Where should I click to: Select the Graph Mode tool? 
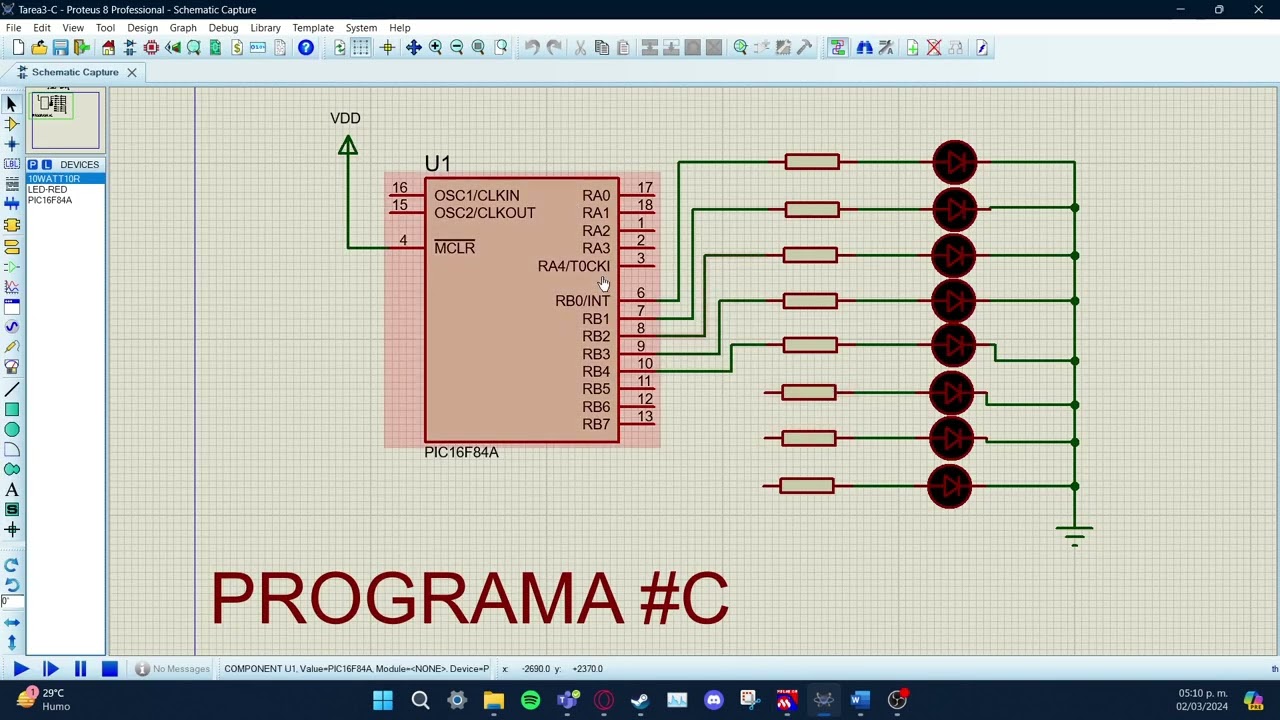click(x=12, y=287)
